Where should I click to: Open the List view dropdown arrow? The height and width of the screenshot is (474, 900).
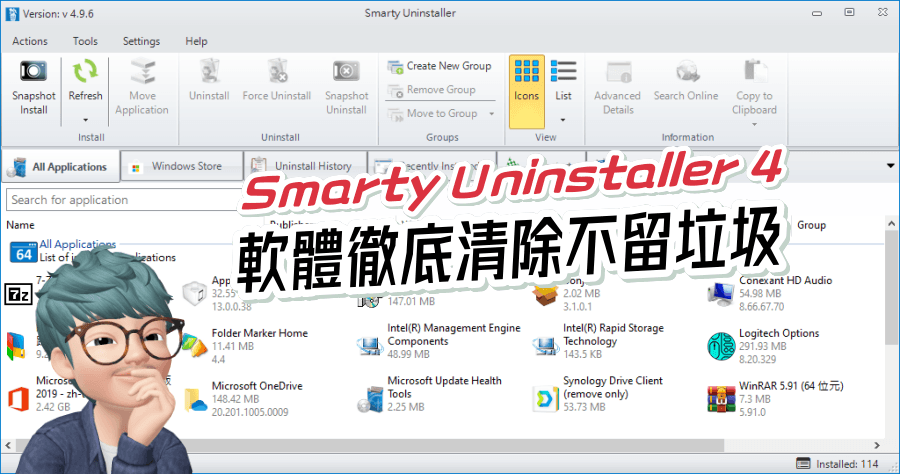tap(563, 120)
